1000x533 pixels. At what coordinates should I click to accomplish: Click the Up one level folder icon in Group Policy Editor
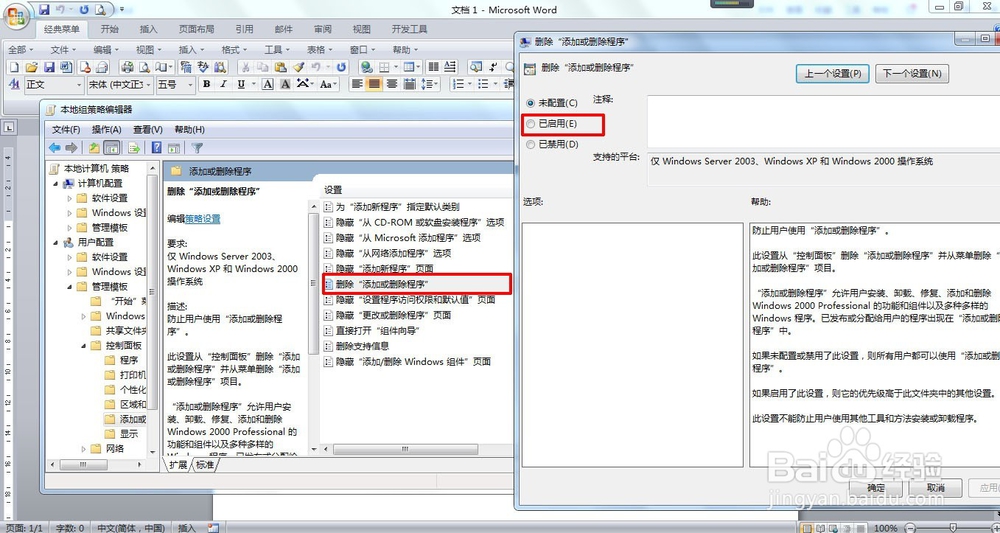[x=94, y=148]
